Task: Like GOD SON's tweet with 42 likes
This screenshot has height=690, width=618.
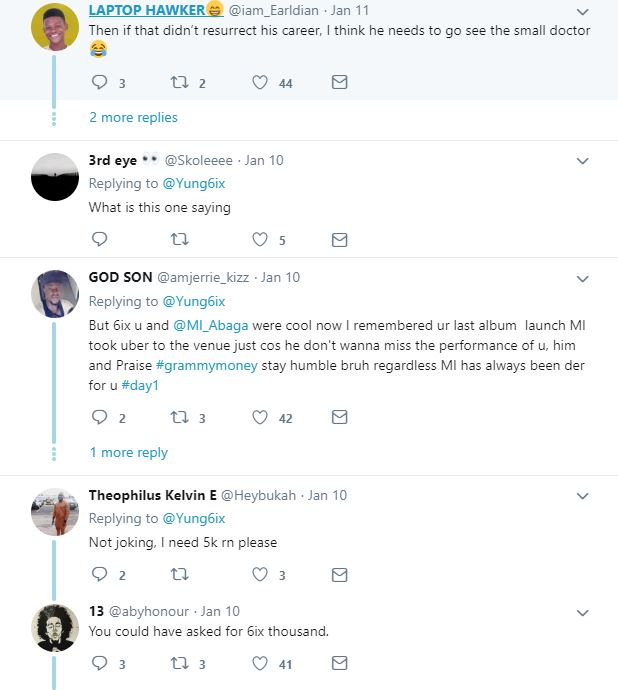Action: [261, 417]
